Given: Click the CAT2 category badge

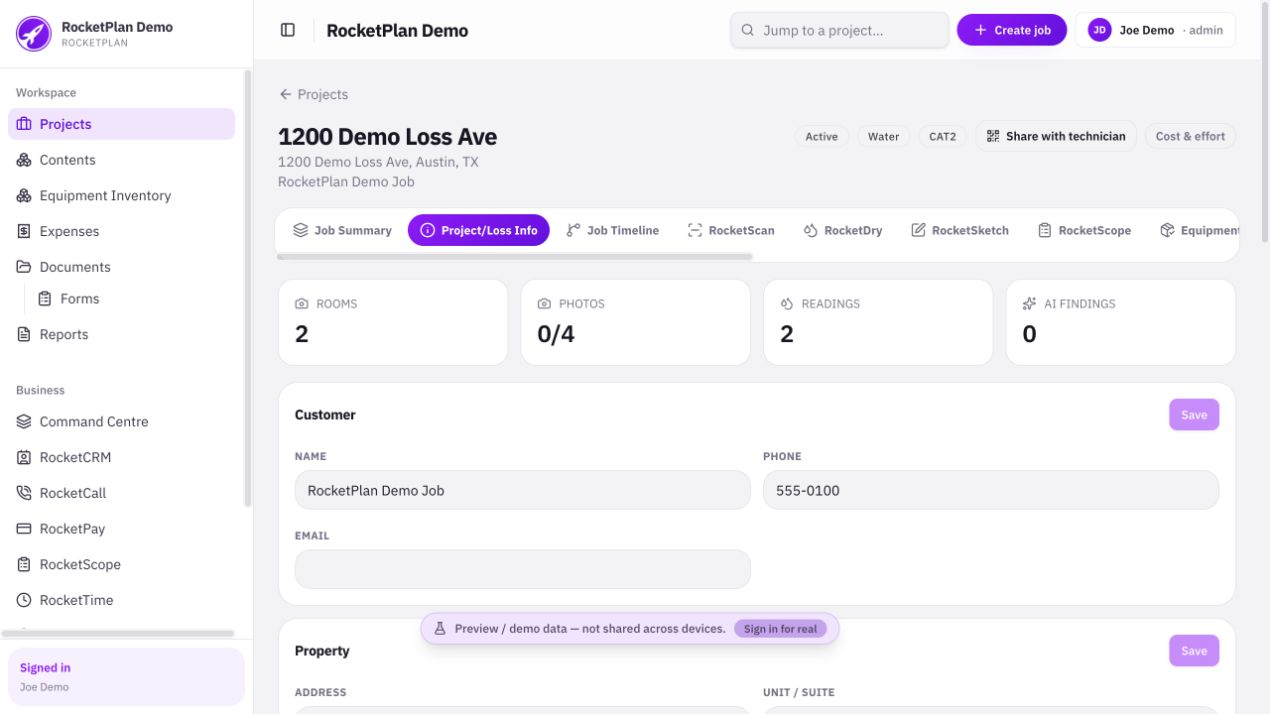Looking at the screenshot, I should tap(943, 137).
